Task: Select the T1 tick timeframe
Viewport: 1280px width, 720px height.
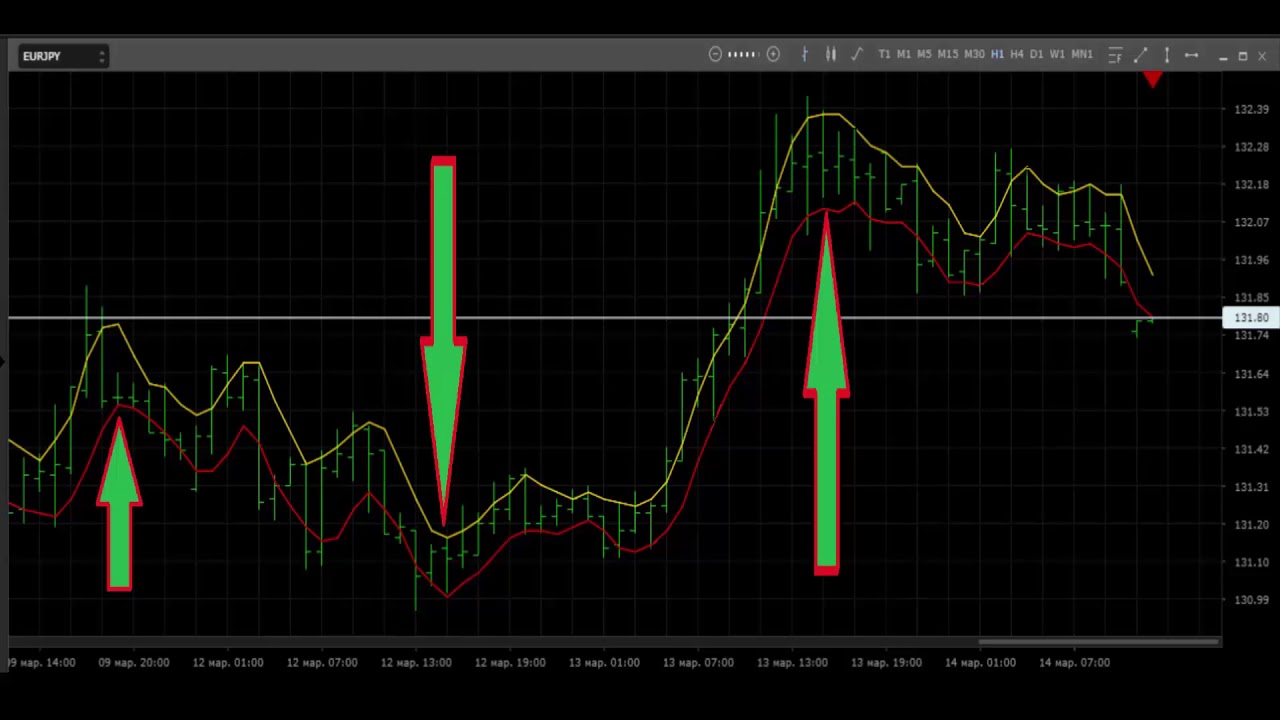Action: 884,55
